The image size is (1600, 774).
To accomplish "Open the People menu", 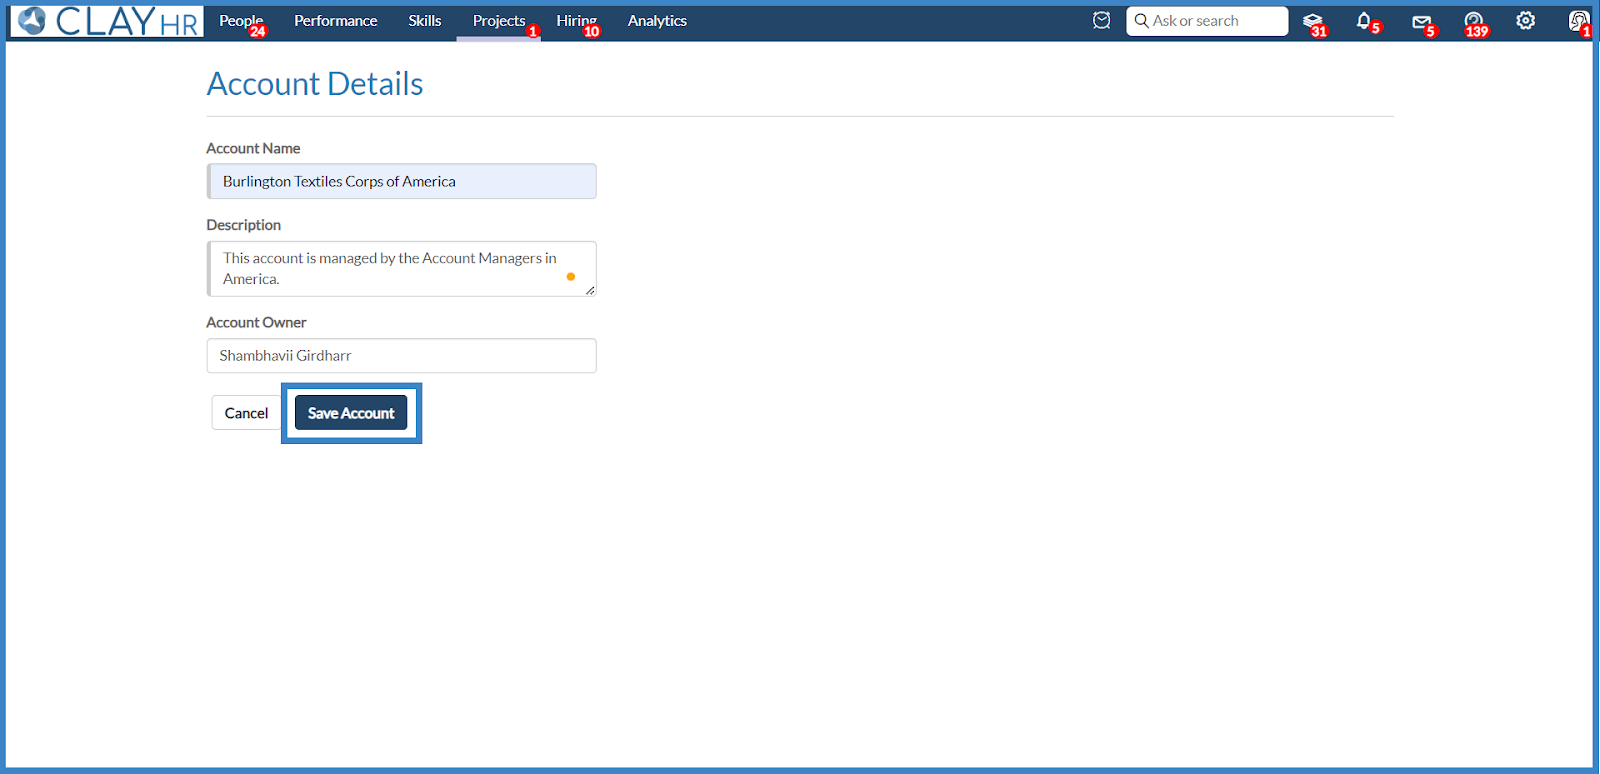I will [241, 21].
